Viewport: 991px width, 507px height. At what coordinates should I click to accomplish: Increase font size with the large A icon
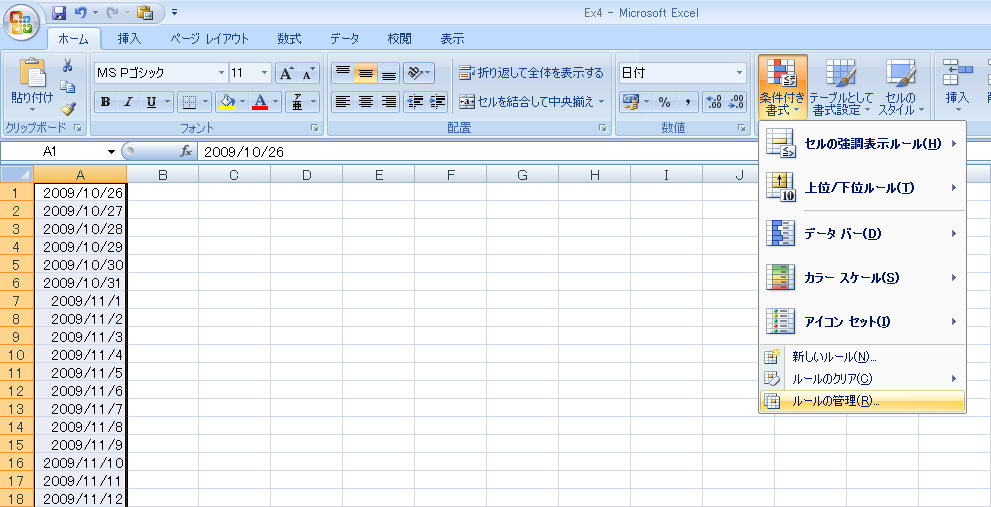[286, 73]
